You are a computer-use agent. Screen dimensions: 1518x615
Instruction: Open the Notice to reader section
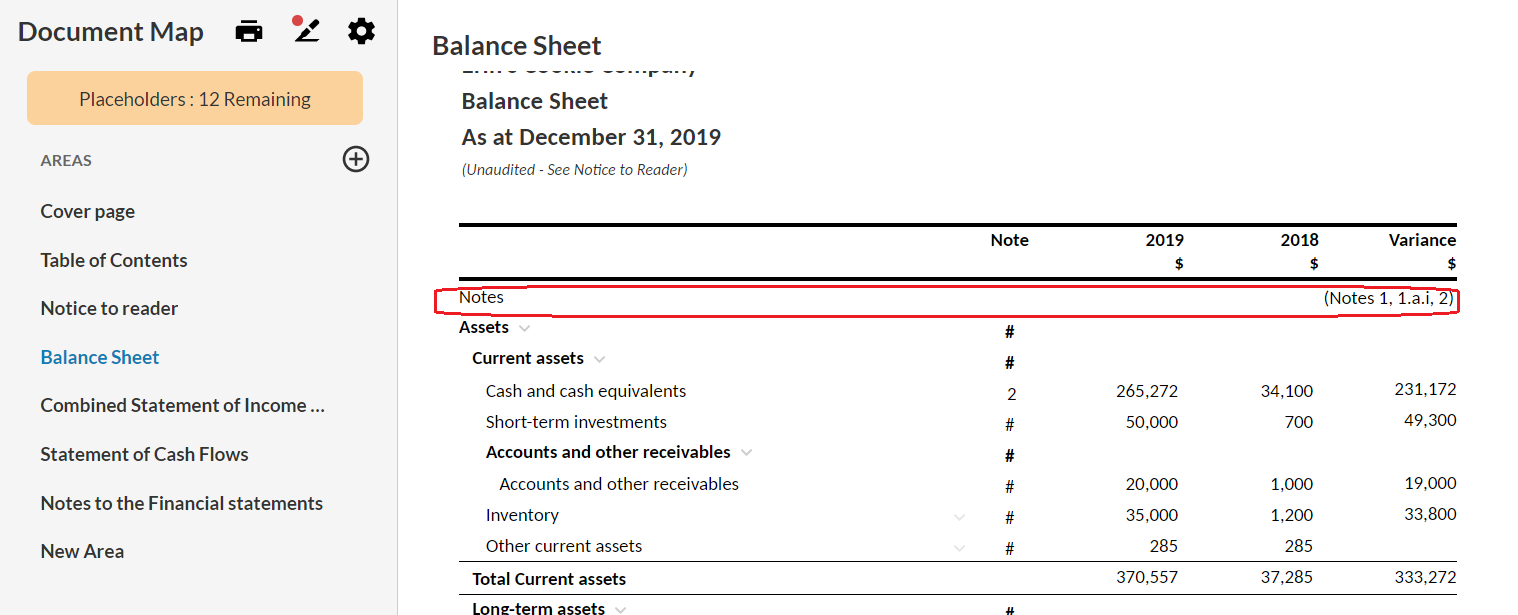(x=109, y=308)
